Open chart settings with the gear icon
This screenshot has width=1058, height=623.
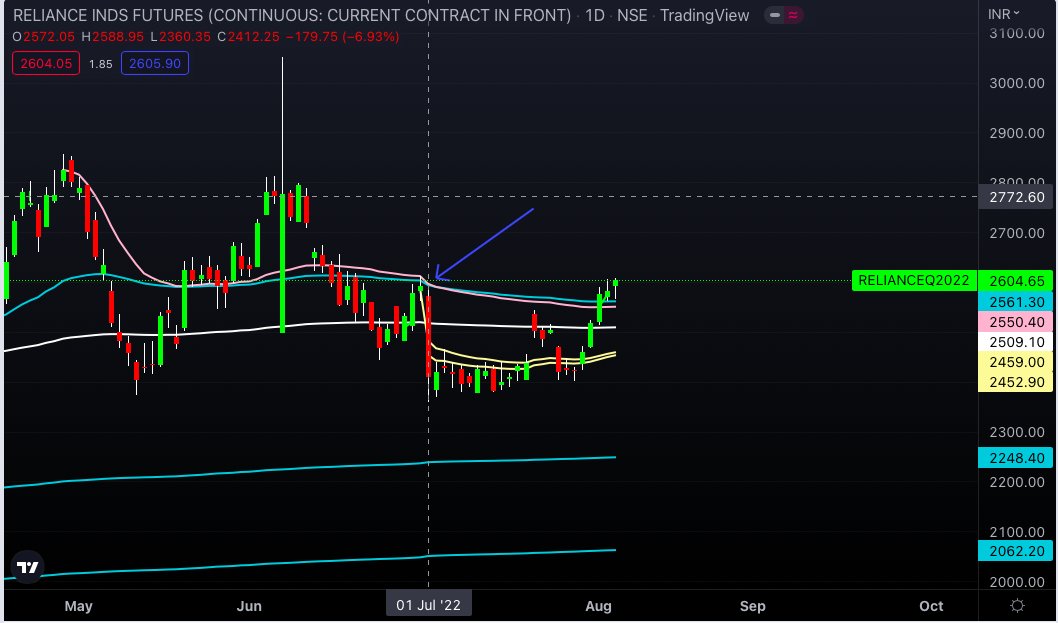coord(1017,605)
